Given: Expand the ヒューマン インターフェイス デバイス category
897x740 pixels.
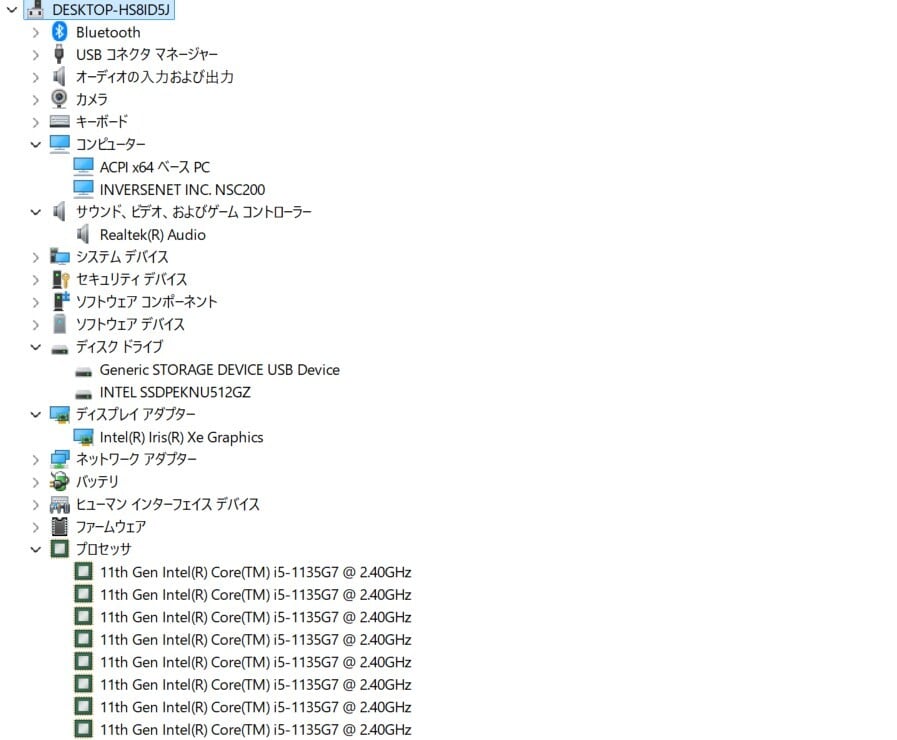Looking at the screenshot, I should (35, 505).
